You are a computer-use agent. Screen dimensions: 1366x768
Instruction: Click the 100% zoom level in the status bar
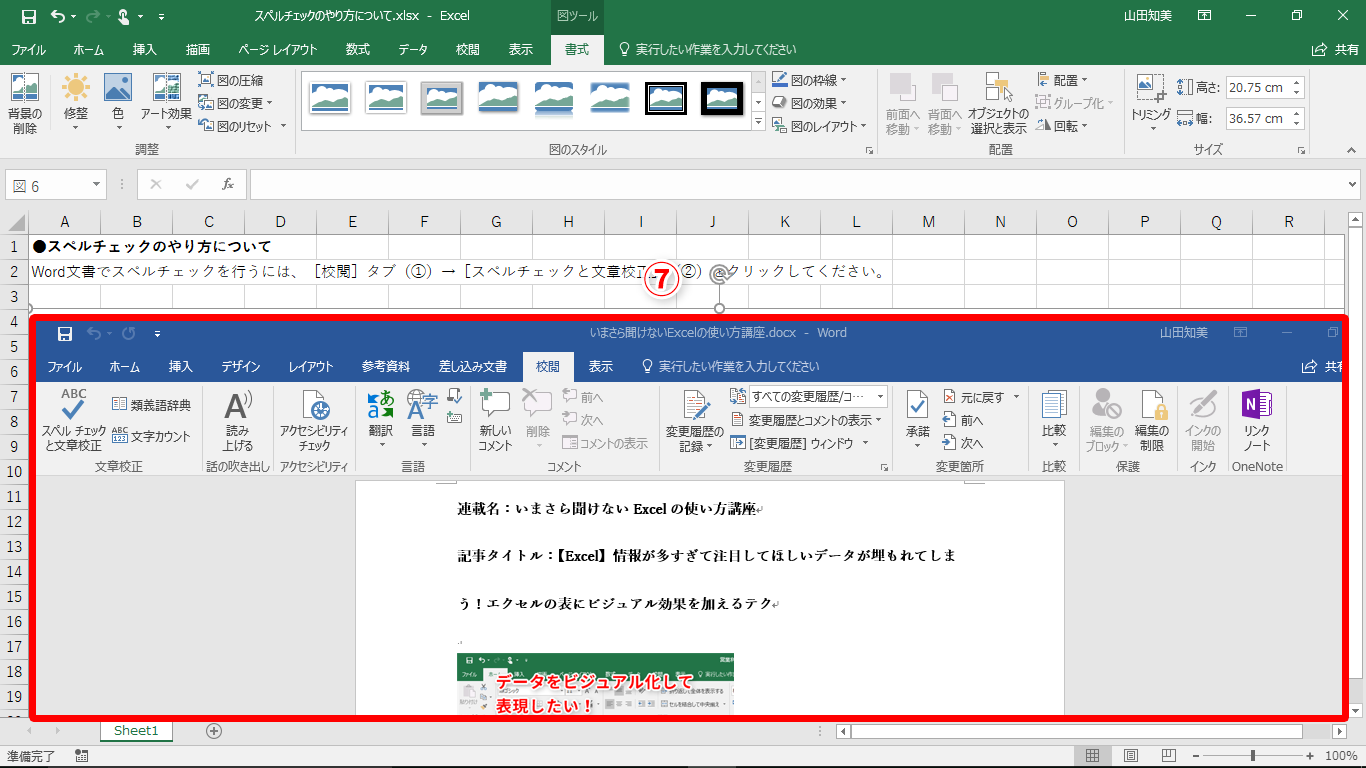(1341, 756)
